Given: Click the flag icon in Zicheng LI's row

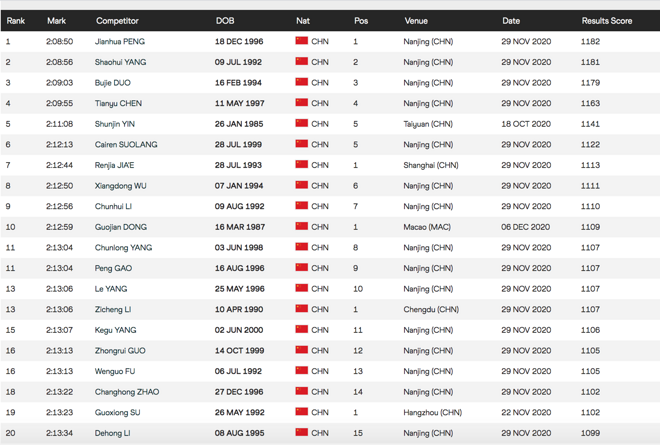Looking at the screenshot, I should pos(301,309).
